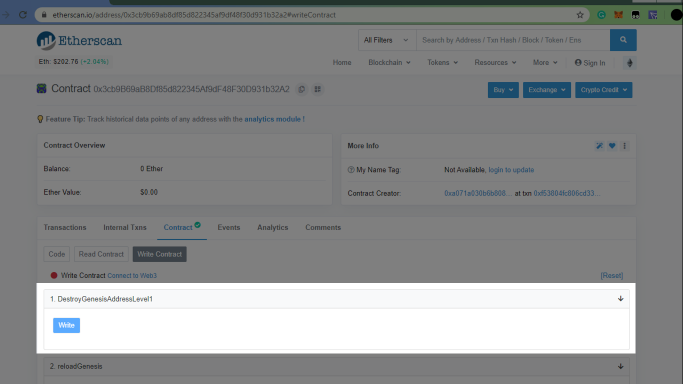Screen dimensions: 683x384
Task: Click the My Name Tag help question icon
Action: (x=351, y=170)
